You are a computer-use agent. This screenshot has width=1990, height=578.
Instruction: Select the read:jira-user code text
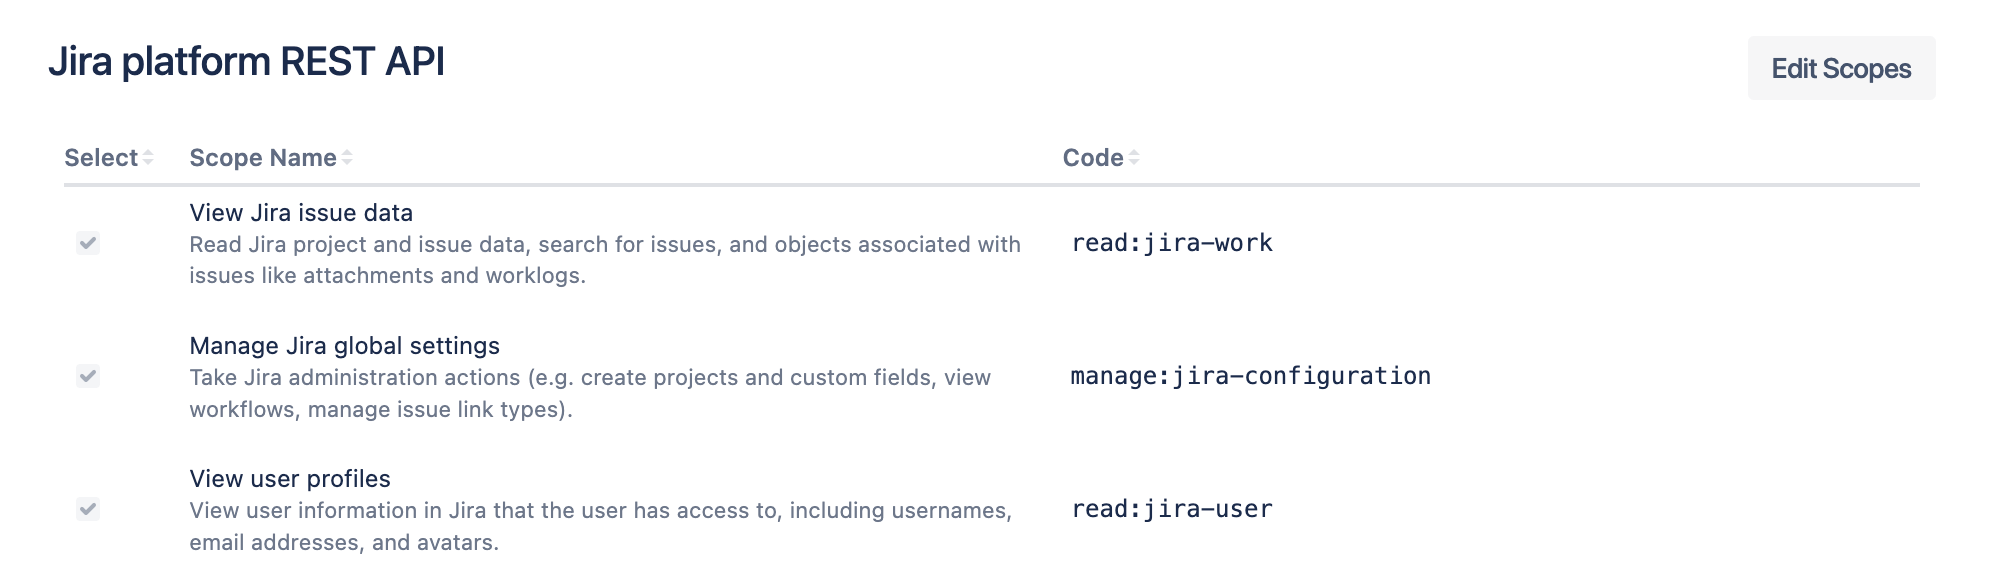click(x=1170, y=509)
